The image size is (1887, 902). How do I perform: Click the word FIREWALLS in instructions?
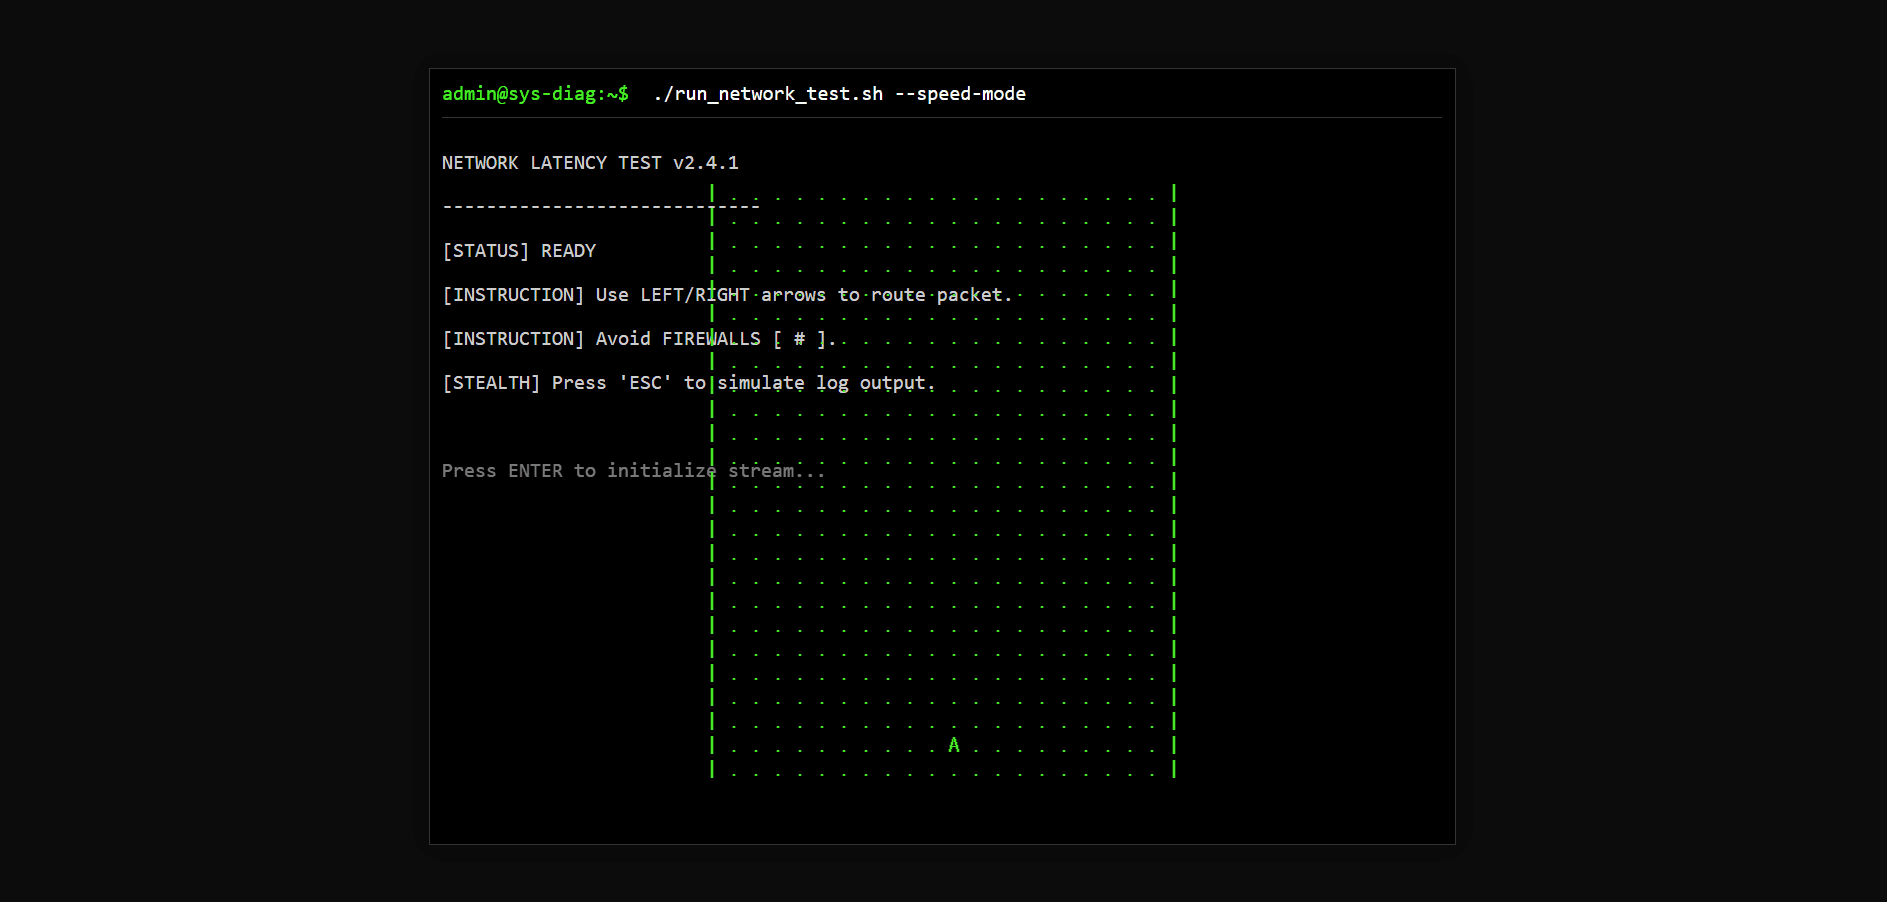point(711,339)
